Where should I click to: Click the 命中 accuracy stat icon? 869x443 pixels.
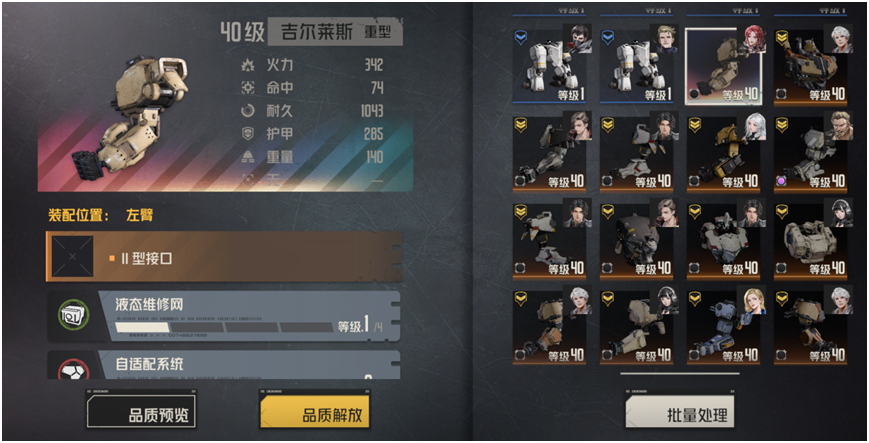(248, 88)
